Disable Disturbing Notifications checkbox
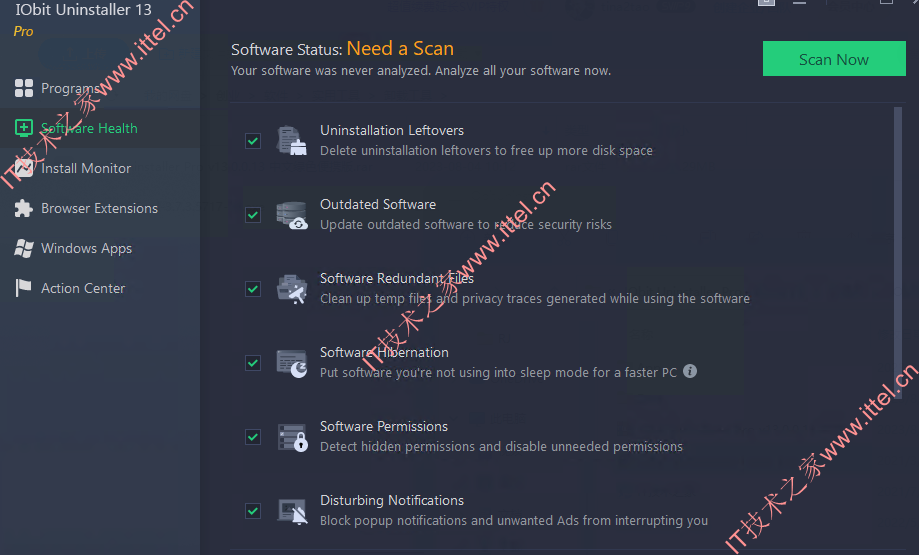Viewport: 919px width, 555px height. [x=253, y=510]
